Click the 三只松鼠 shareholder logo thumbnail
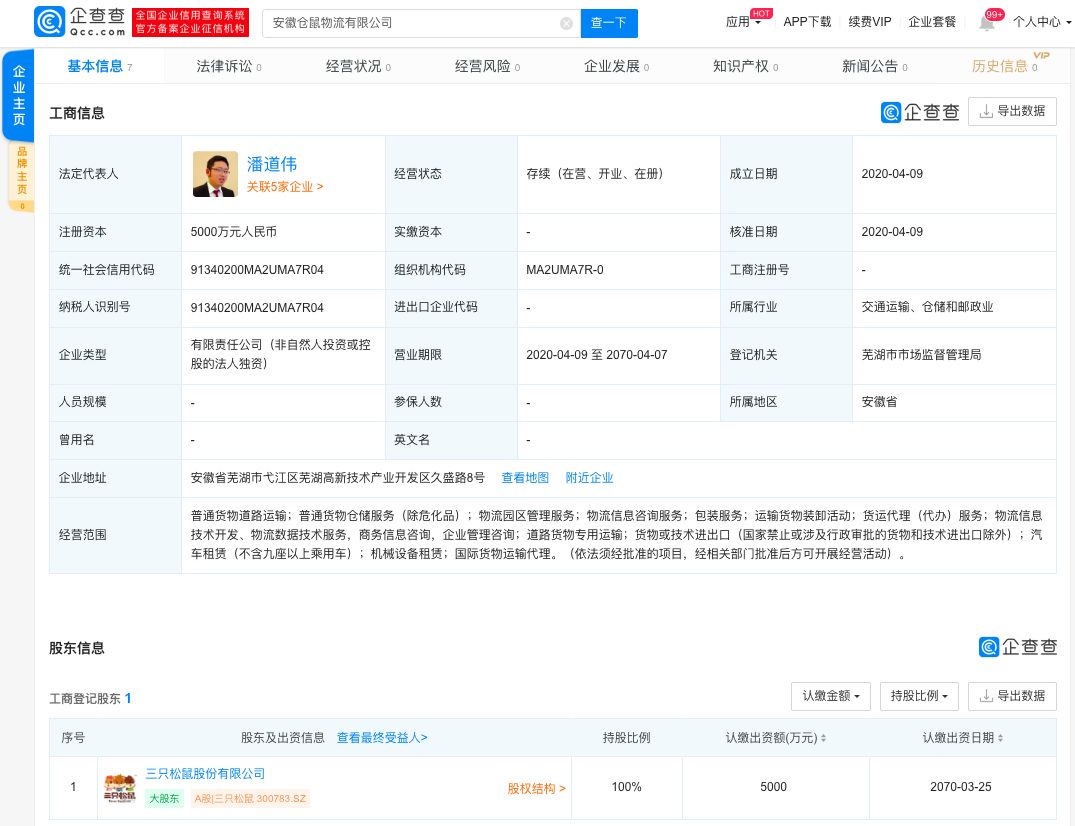The width and height of the screenshot is (1075, 826). 120,787
